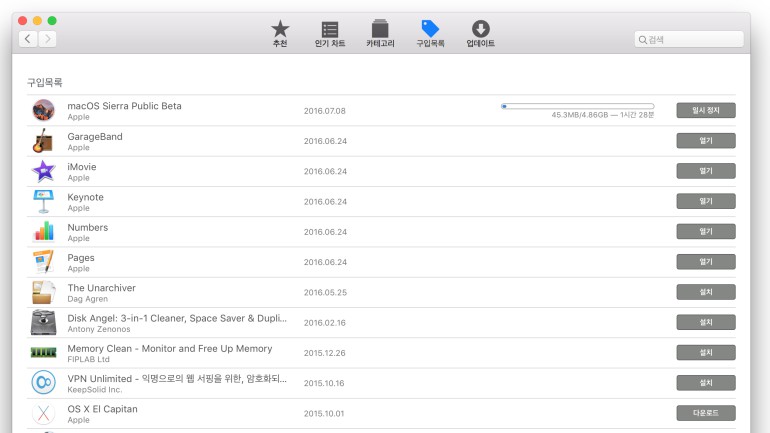Open the 카테고리 categories tab

(x=380, y=34)
